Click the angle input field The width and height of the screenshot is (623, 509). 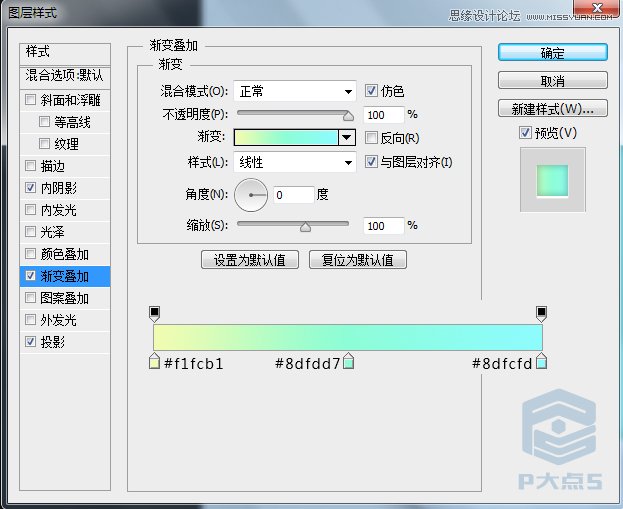pyautogui.click(x=294, y=195)
